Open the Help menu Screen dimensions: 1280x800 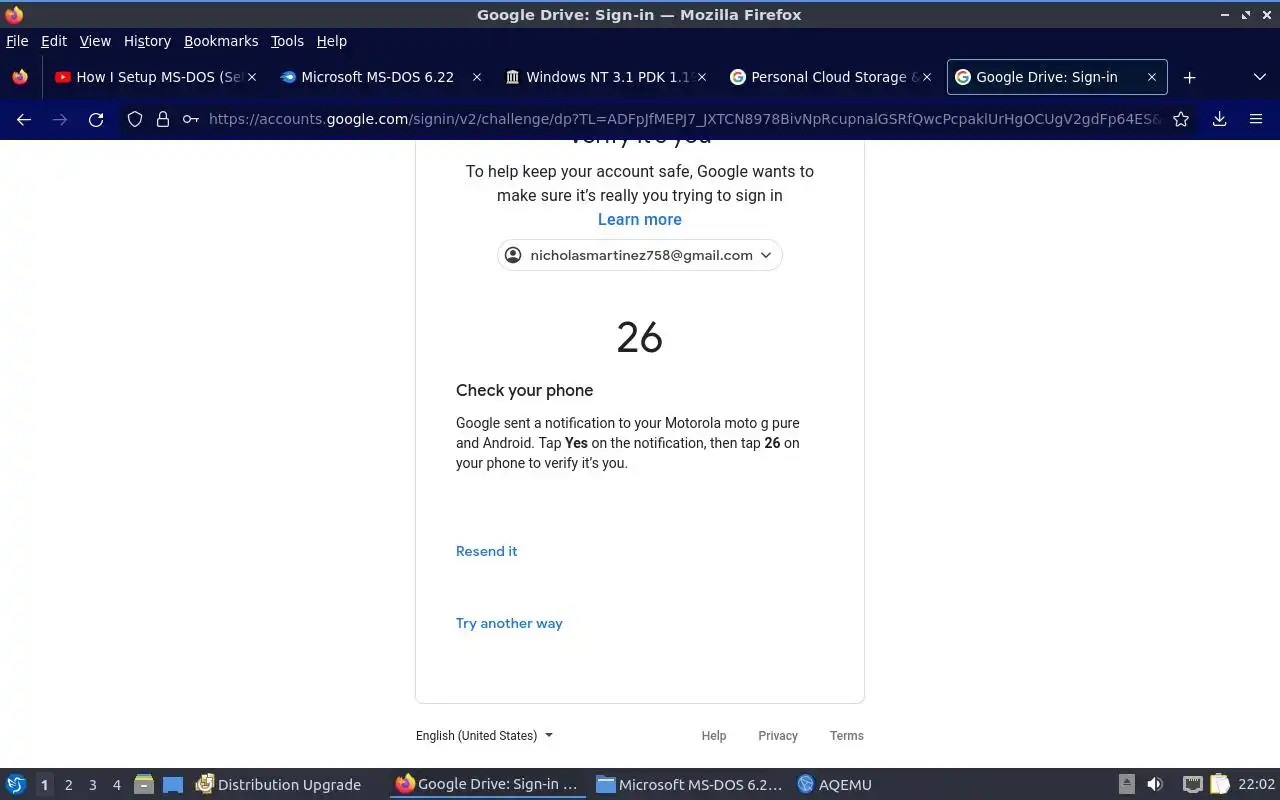(x=332, y=41)
